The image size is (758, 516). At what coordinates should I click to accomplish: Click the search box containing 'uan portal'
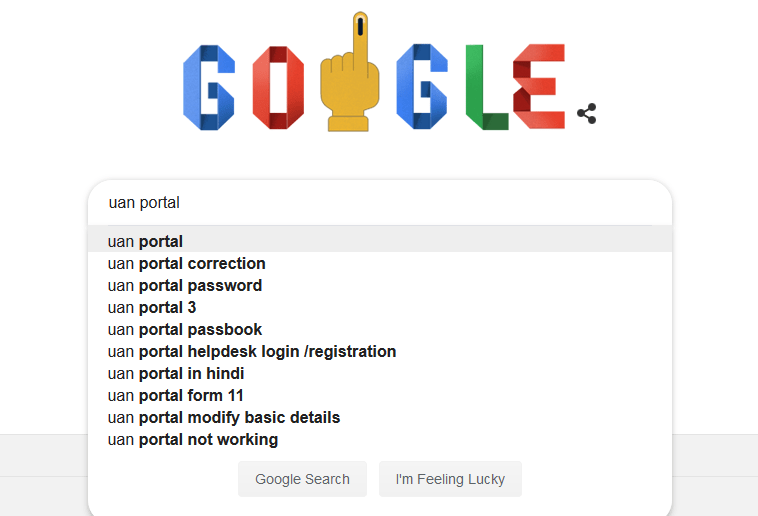(380, 203)
